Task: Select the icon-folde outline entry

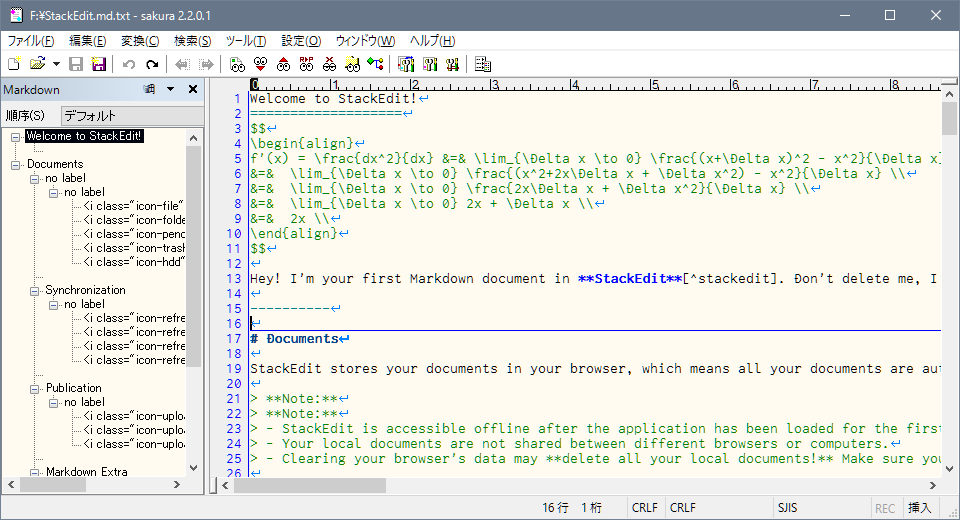Action: click(x=133, y=220)
